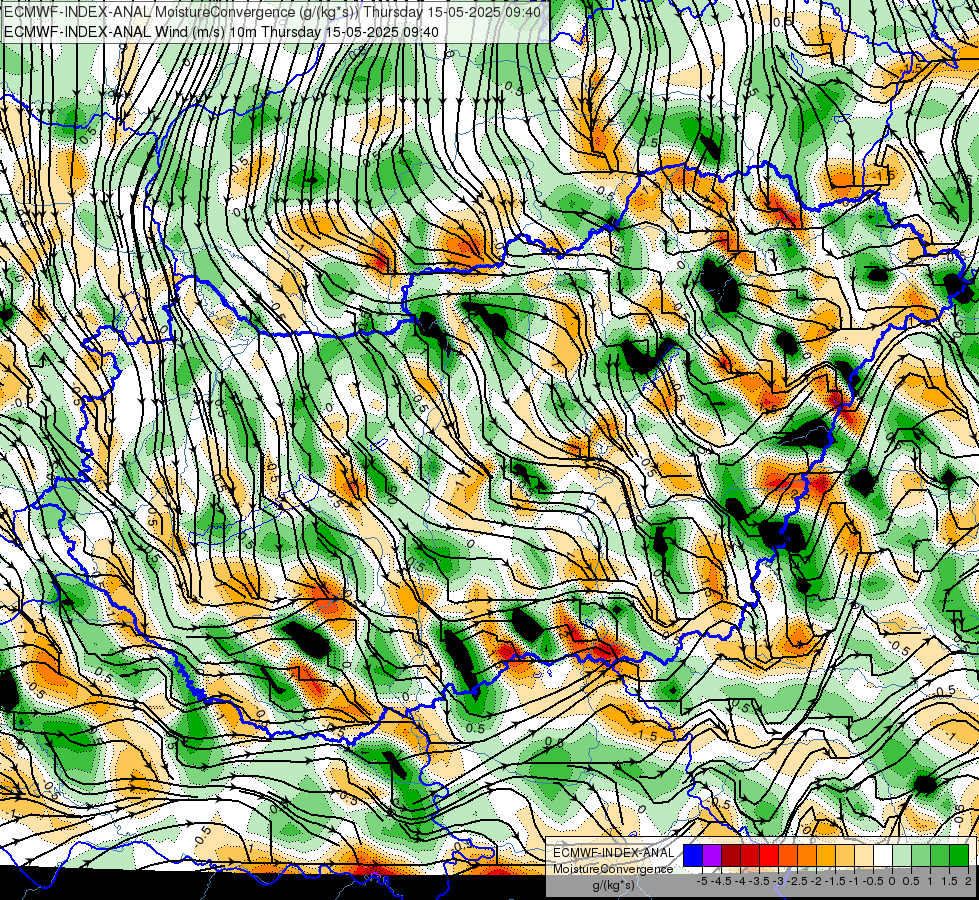The image size is (979, 900).
Task: Click the -3.5 tick label on legend scale
Action: pos(759,881)
